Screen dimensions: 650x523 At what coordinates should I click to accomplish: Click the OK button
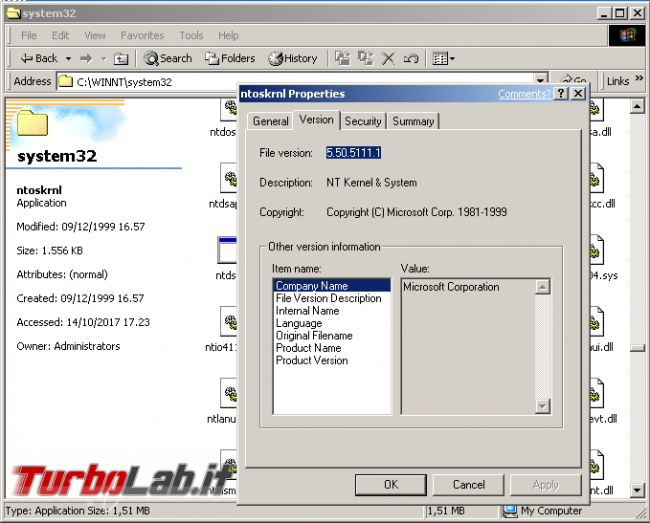pyautogui.click(x=390, y=485)
